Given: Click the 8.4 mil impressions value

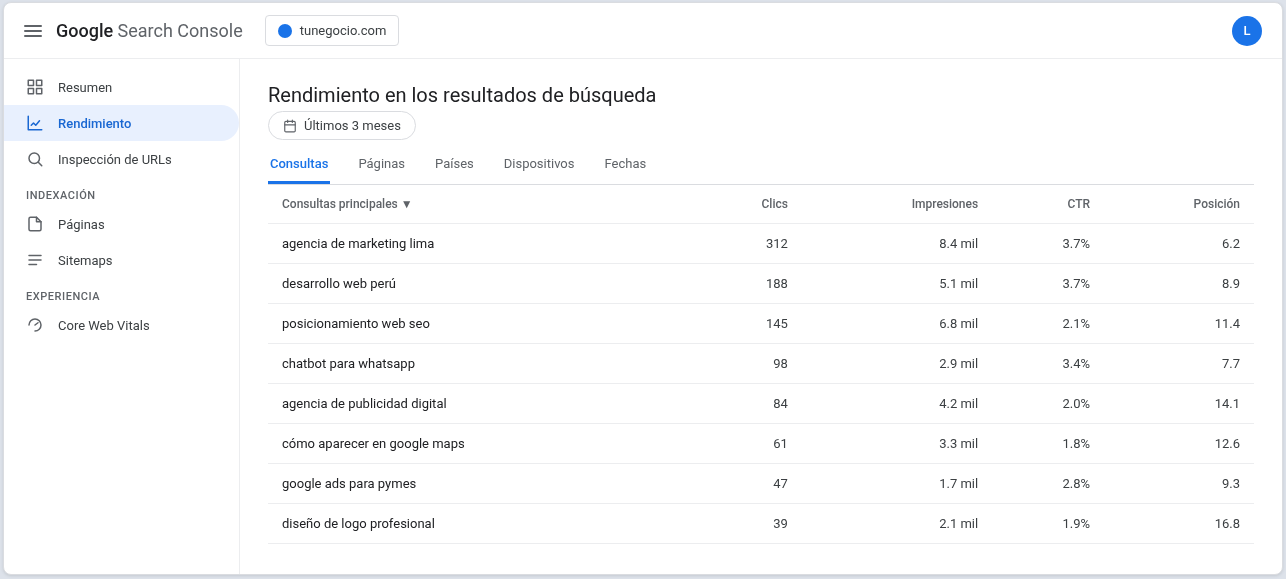Looking at the screenshot, I should tap(958, 244).
